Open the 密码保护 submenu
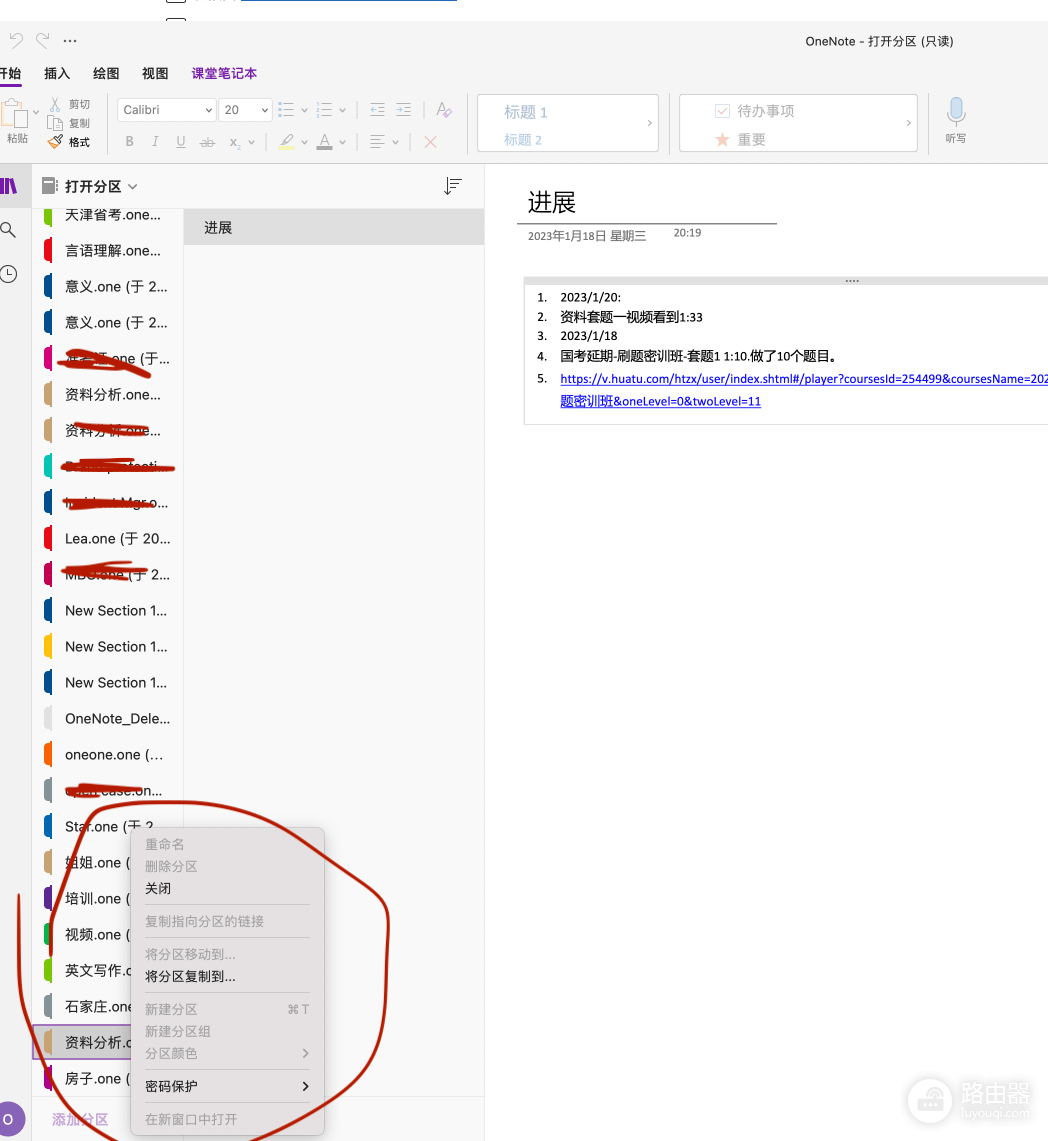 [227, 1086]
